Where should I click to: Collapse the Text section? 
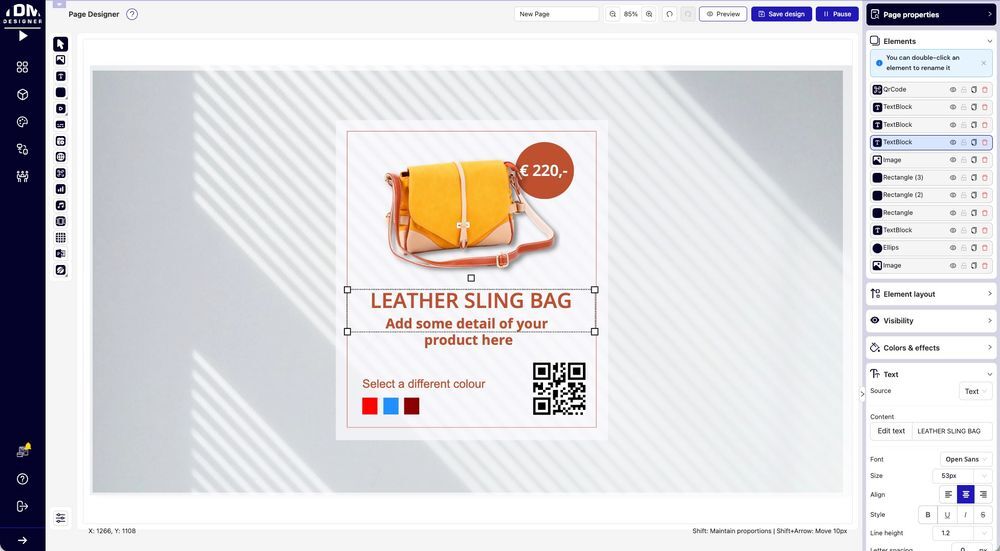tap(930, 374)
